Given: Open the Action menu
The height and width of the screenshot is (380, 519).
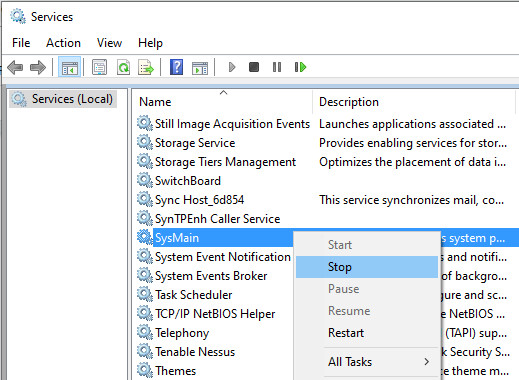Looking at the screenshot, I should tap(63, 43).
